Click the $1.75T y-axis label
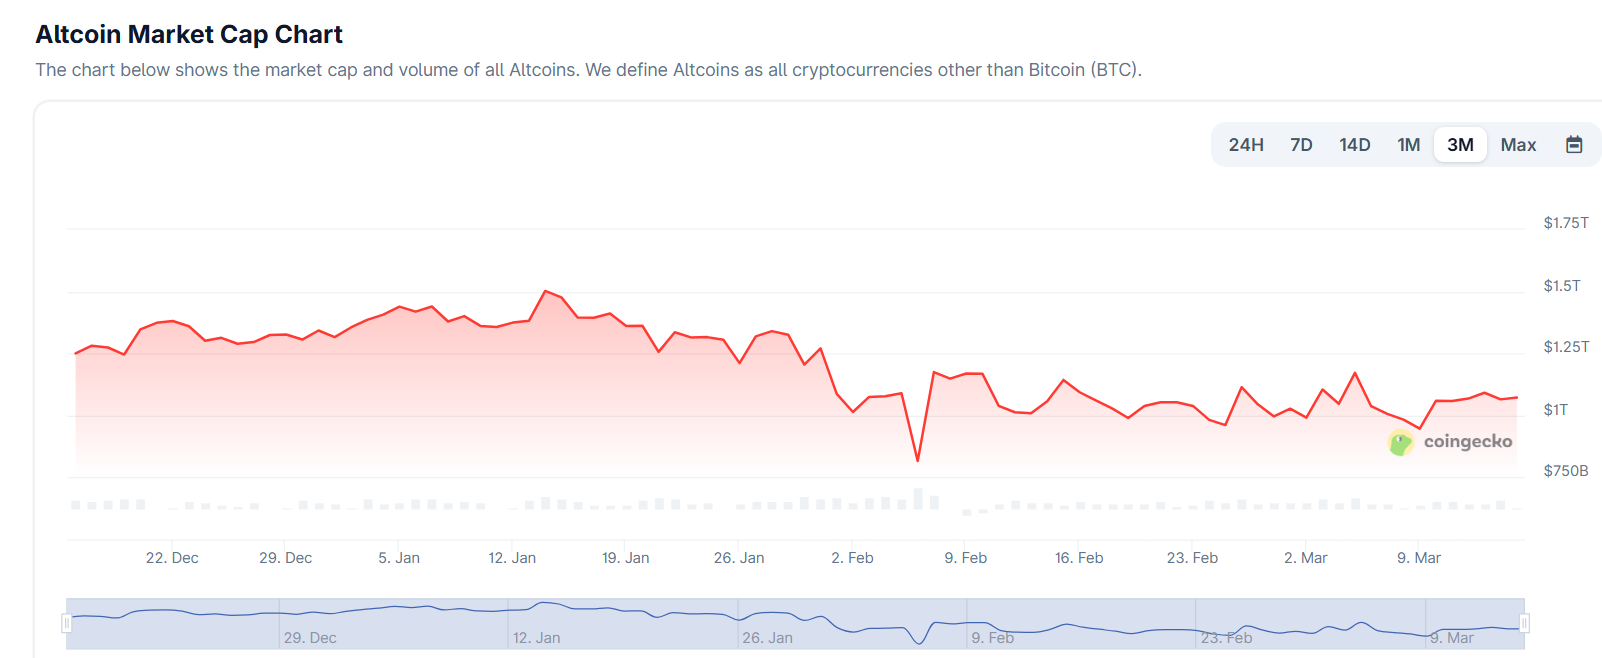Screen dimensions: 1602x658 click(1565, 223)
